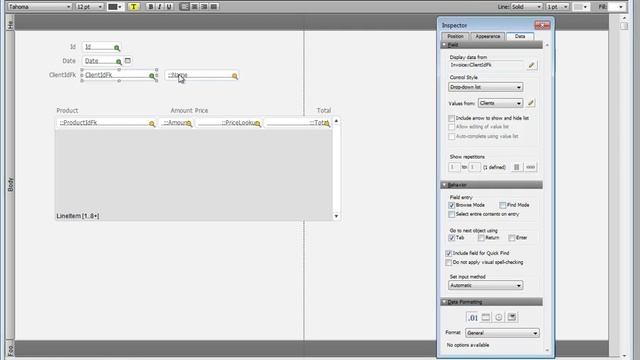Switch to Inspector Position tab
The height and width of the screenshot is (360, 640).
[455, 36]
